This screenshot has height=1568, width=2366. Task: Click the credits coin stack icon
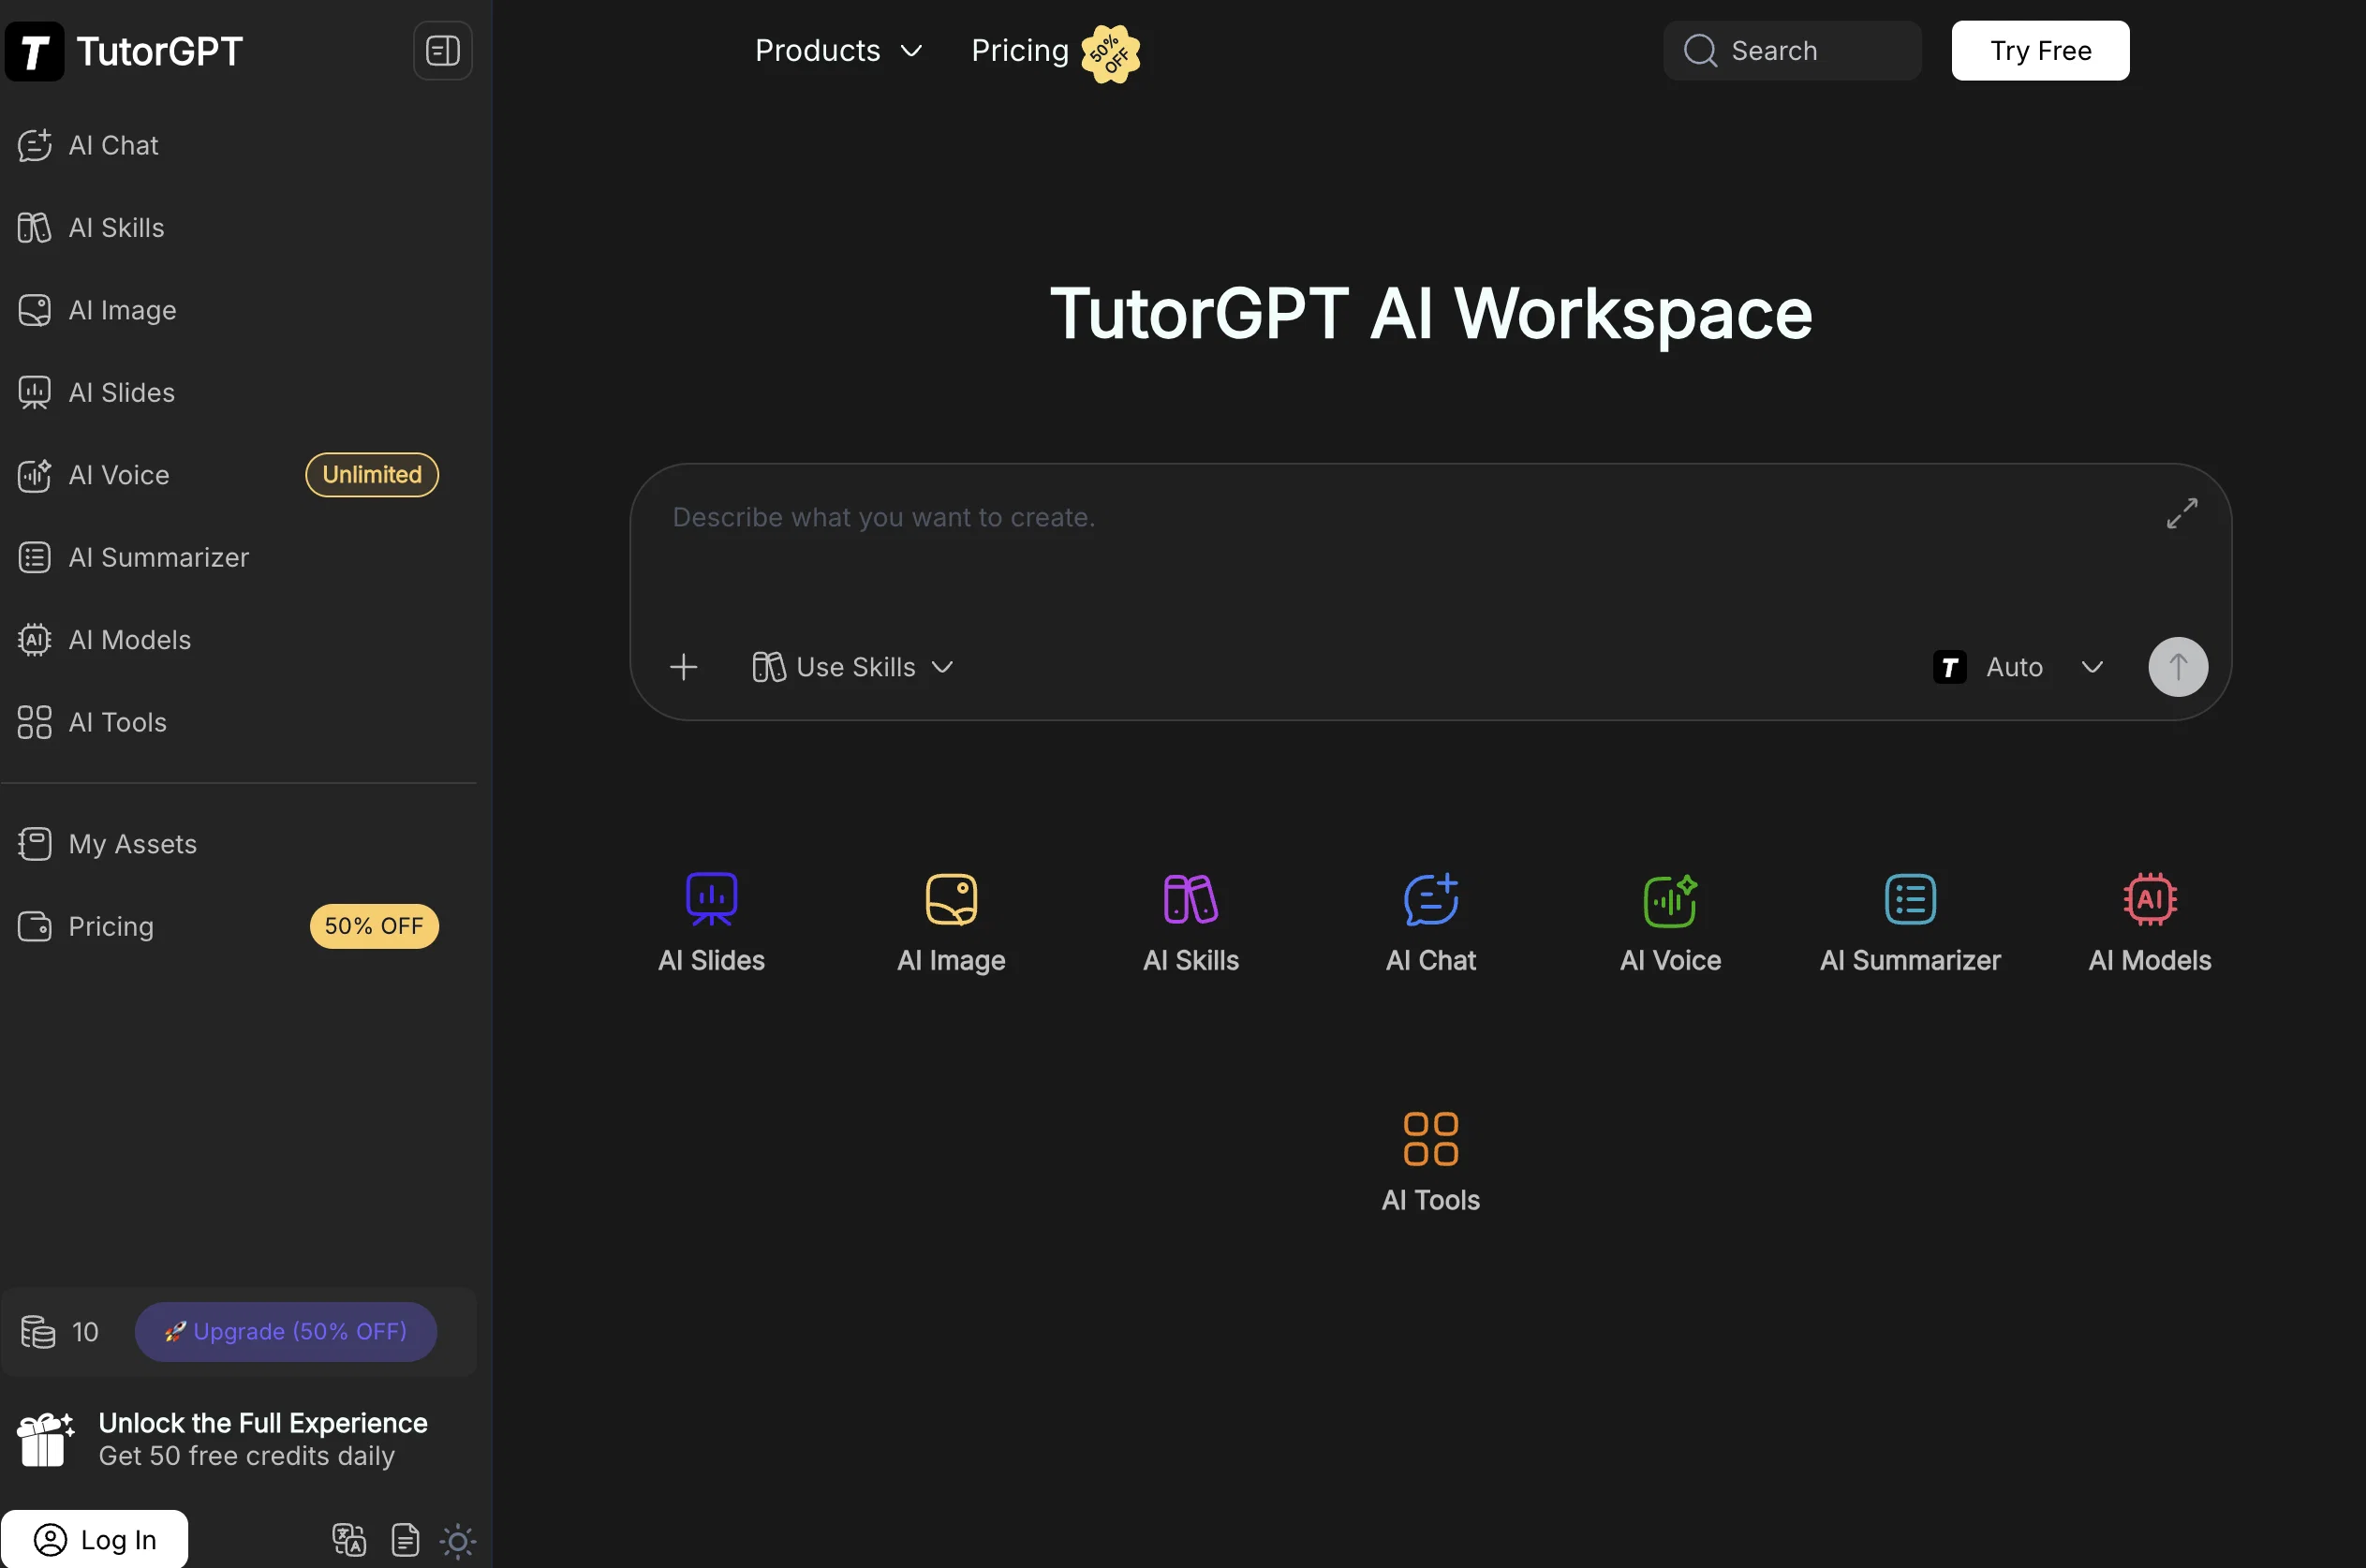(38, 1332)
